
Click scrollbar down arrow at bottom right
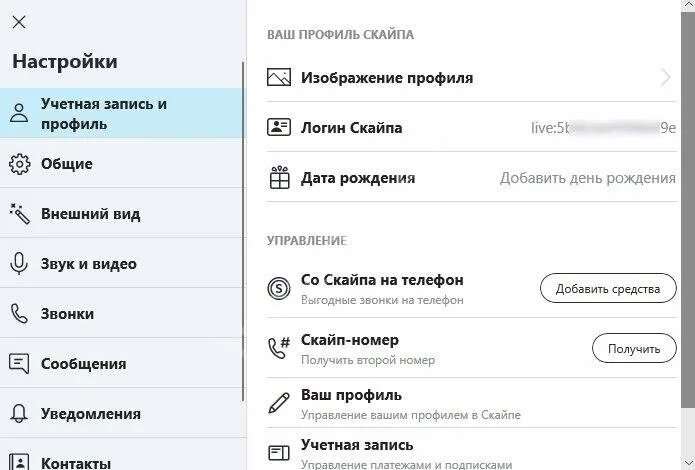click(x=688, y=462)
